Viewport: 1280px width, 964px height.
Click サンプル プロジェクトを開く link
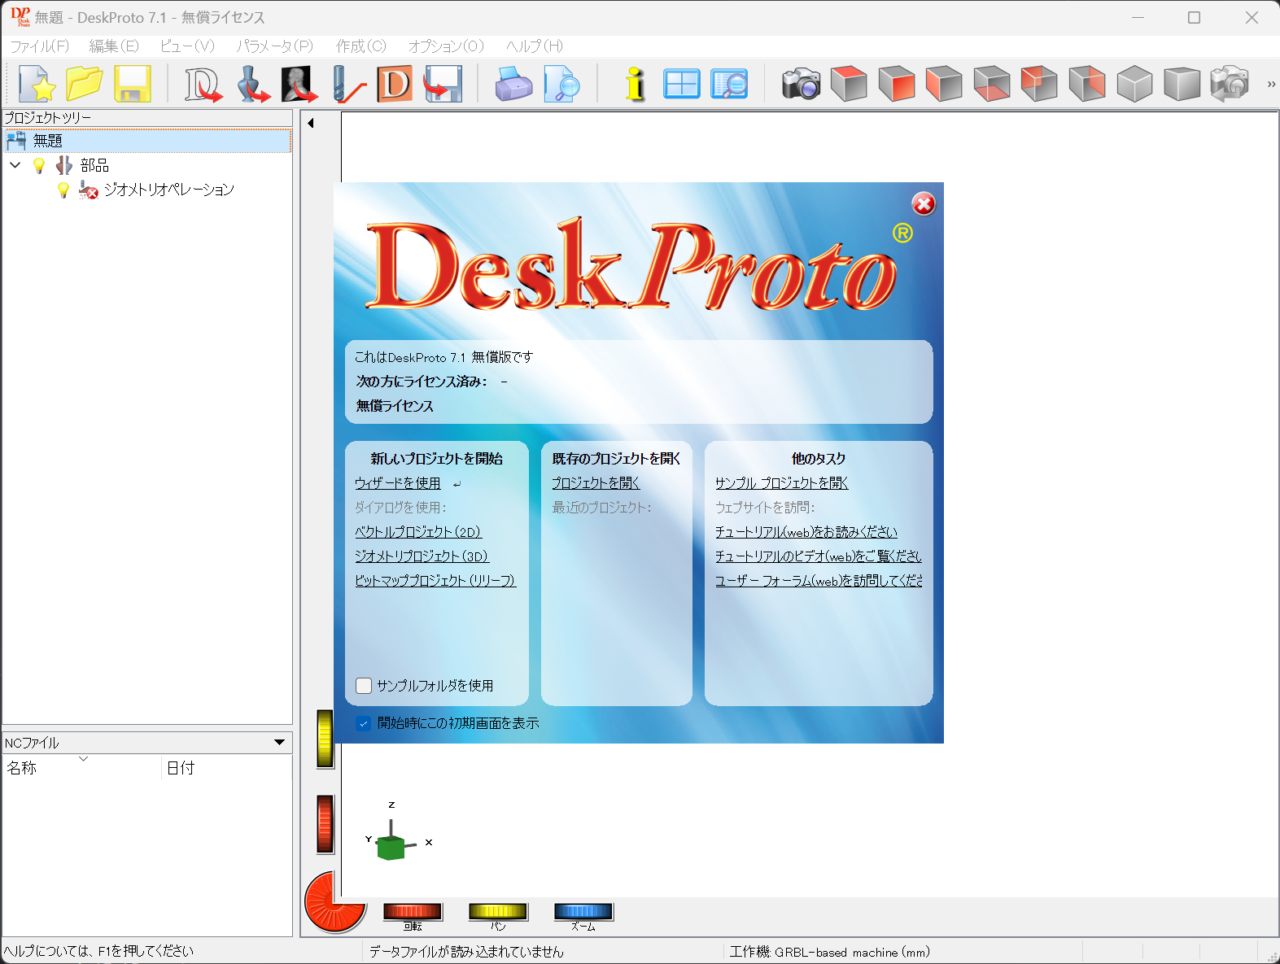(781, 483)
